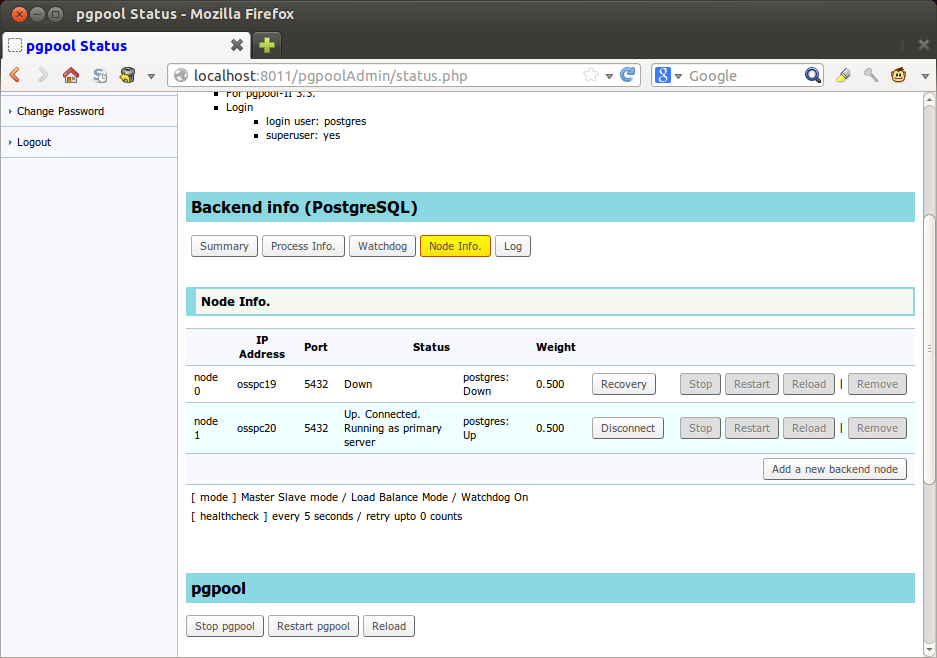The width and height of the screenshot is (937, 658).
Task: Click Recovery for node 0
Action: [624, 384]
